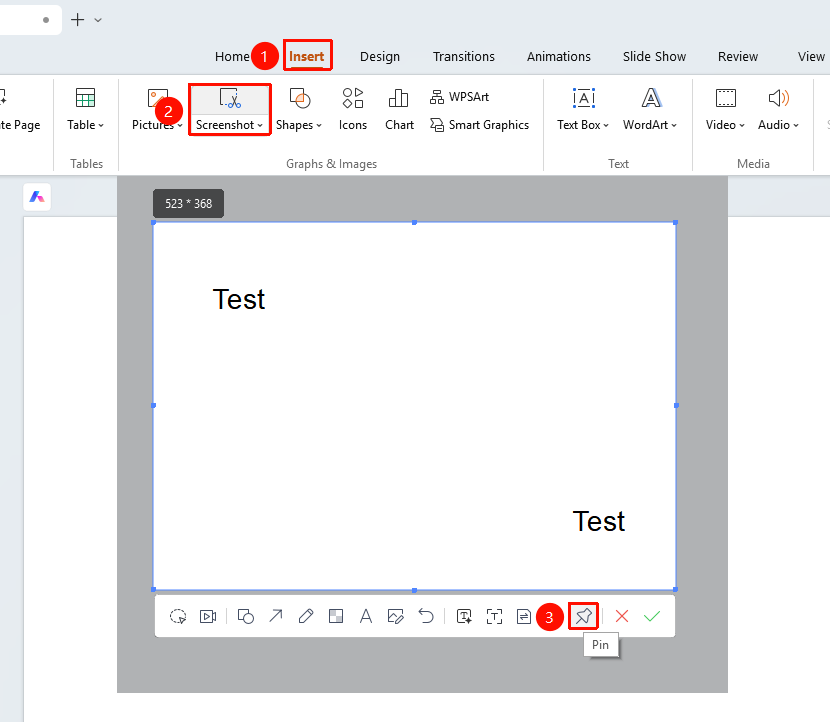Insert Icons from the ribbon
Image resolution: width=830 pixels, height=722 pixels.
[353, 110]
